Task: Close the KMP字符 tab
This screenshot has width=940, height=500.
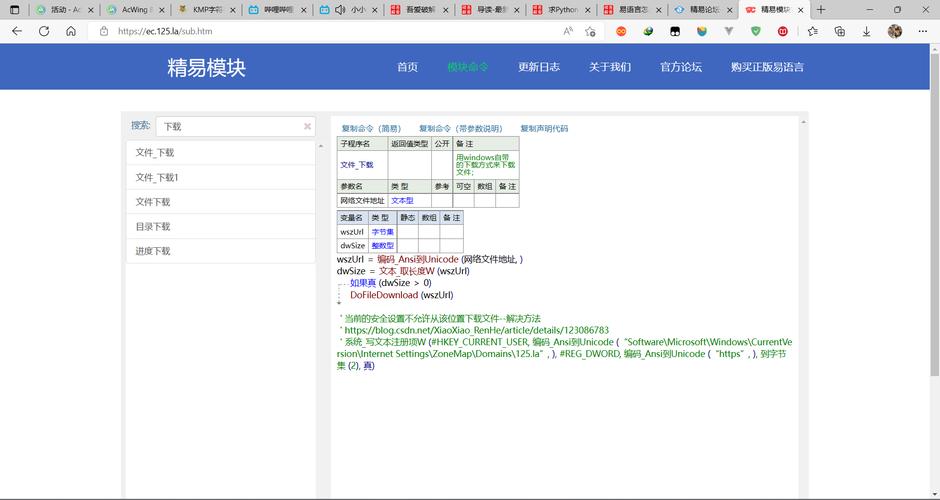Action: 232,10
